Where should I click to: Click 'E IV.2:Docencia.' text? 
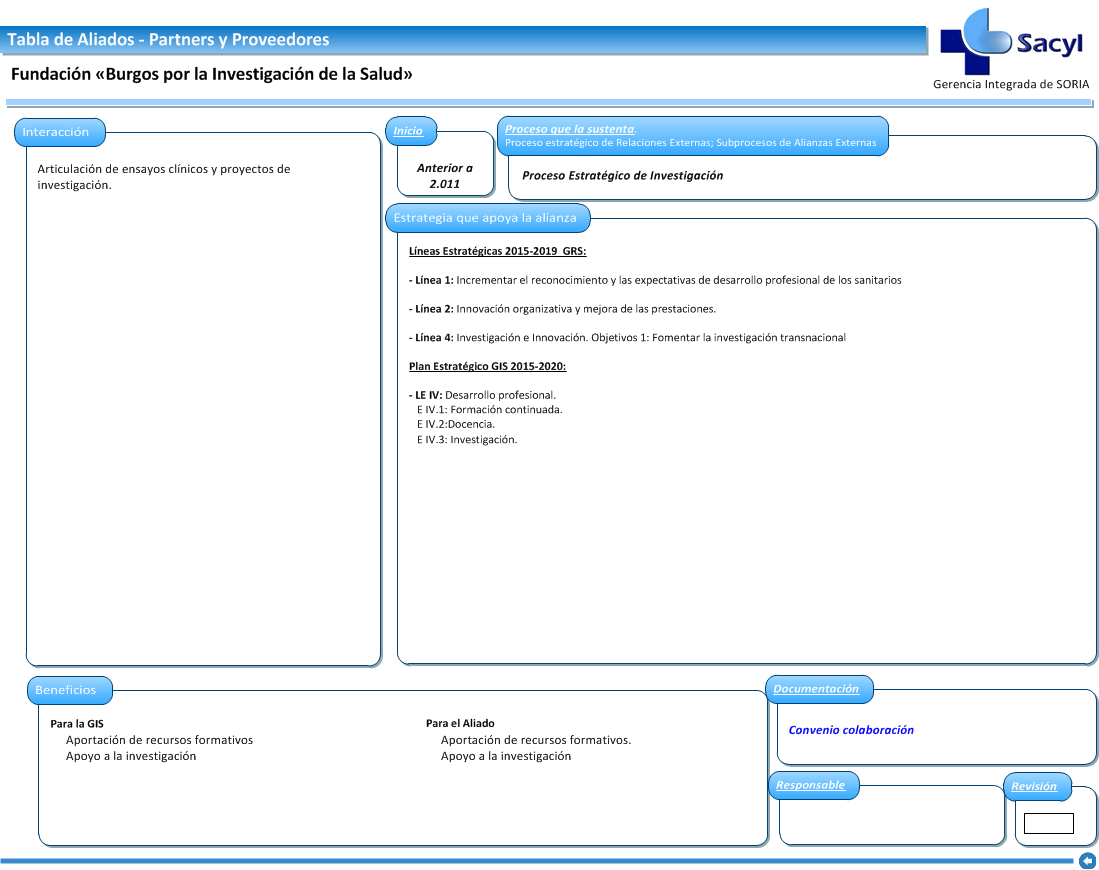click(x=456, y=425)
